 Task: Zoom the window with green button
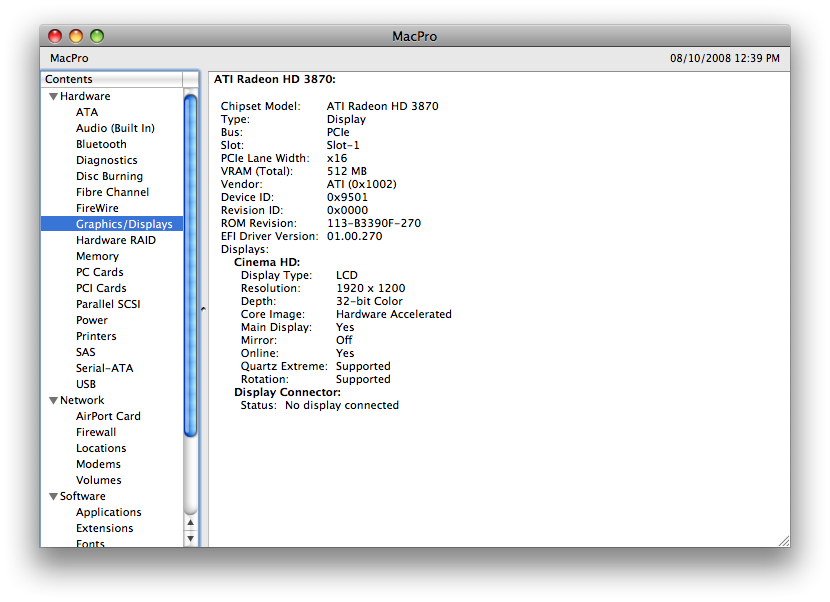(x=97, y=36)
